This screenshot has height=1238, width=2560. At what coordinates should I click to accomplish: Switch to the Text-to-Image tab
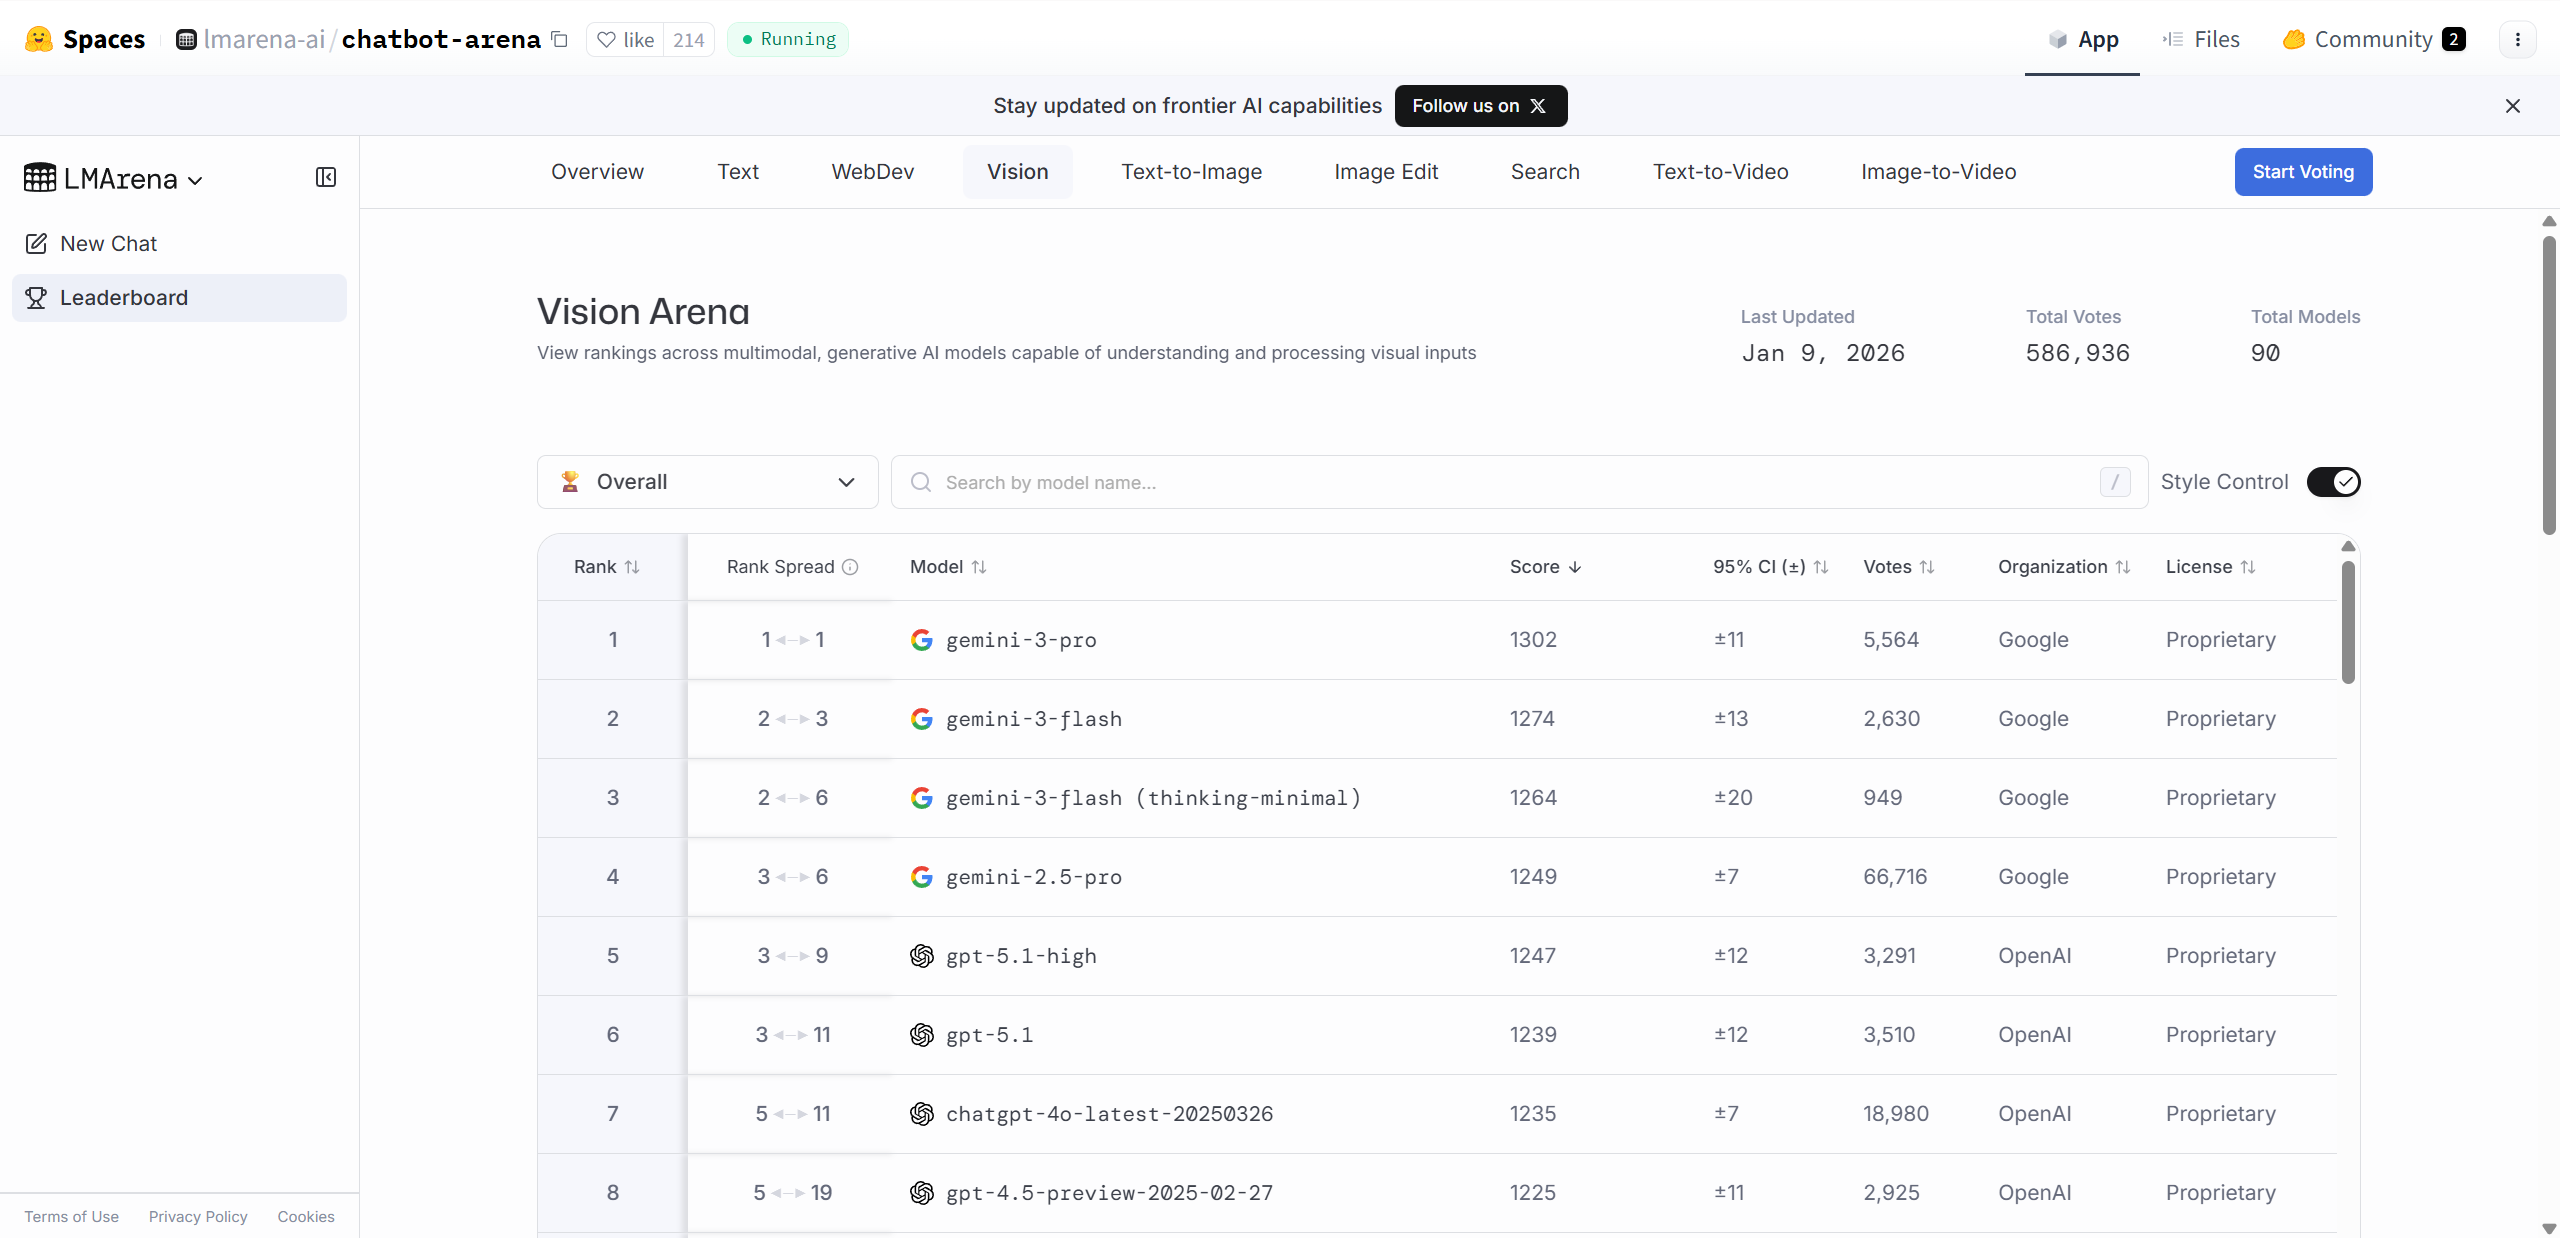1191,172
